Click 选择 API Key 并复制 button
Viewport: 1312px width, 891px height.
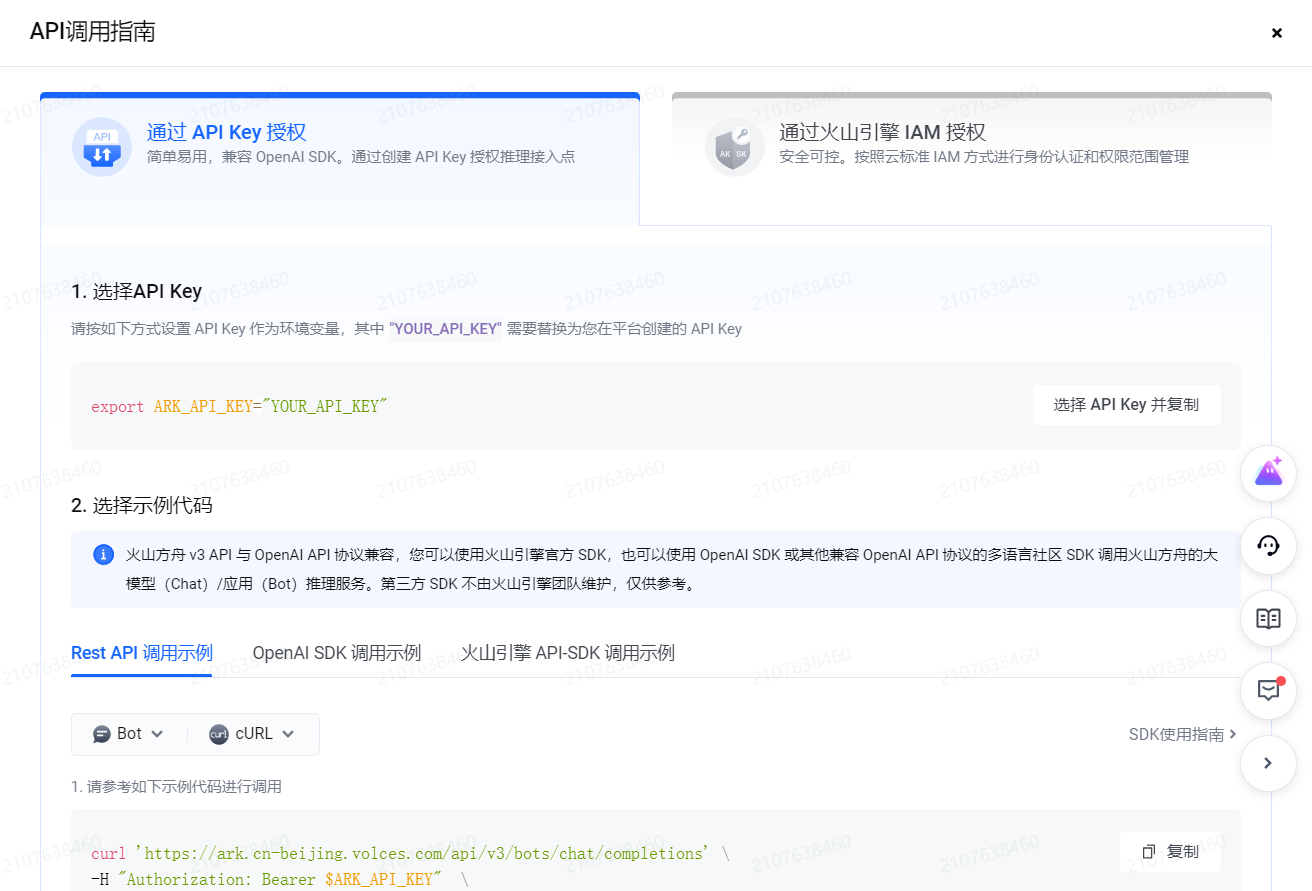point(1126,405)
